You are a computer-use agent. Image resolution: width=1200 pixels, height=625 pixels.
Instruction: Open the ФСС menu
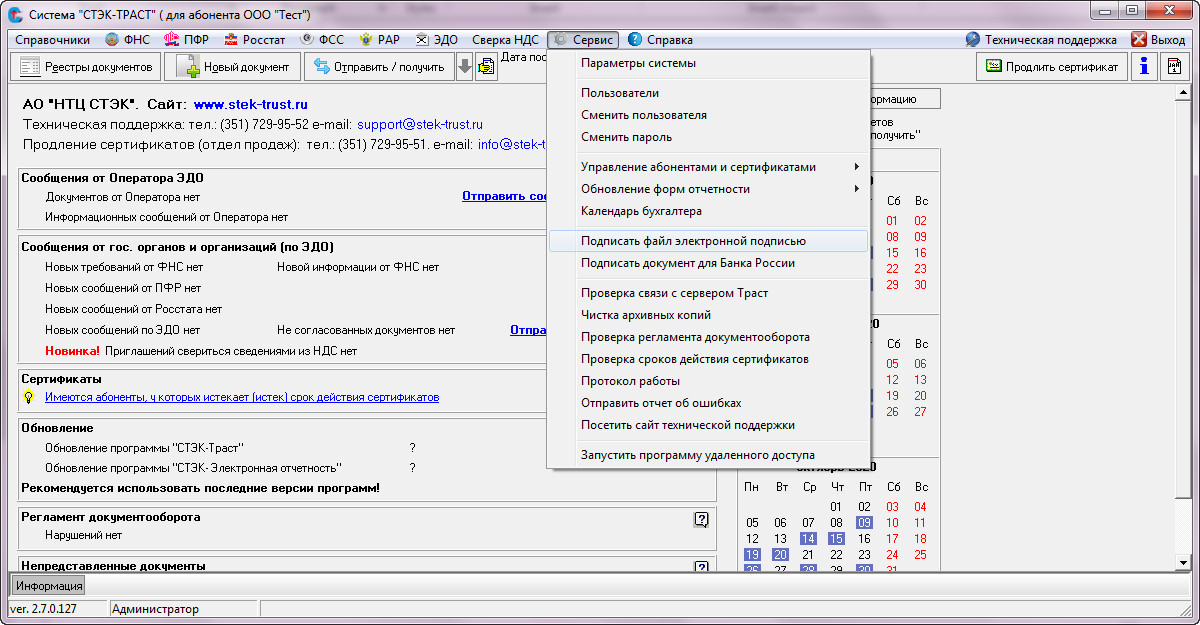point(321,40)
